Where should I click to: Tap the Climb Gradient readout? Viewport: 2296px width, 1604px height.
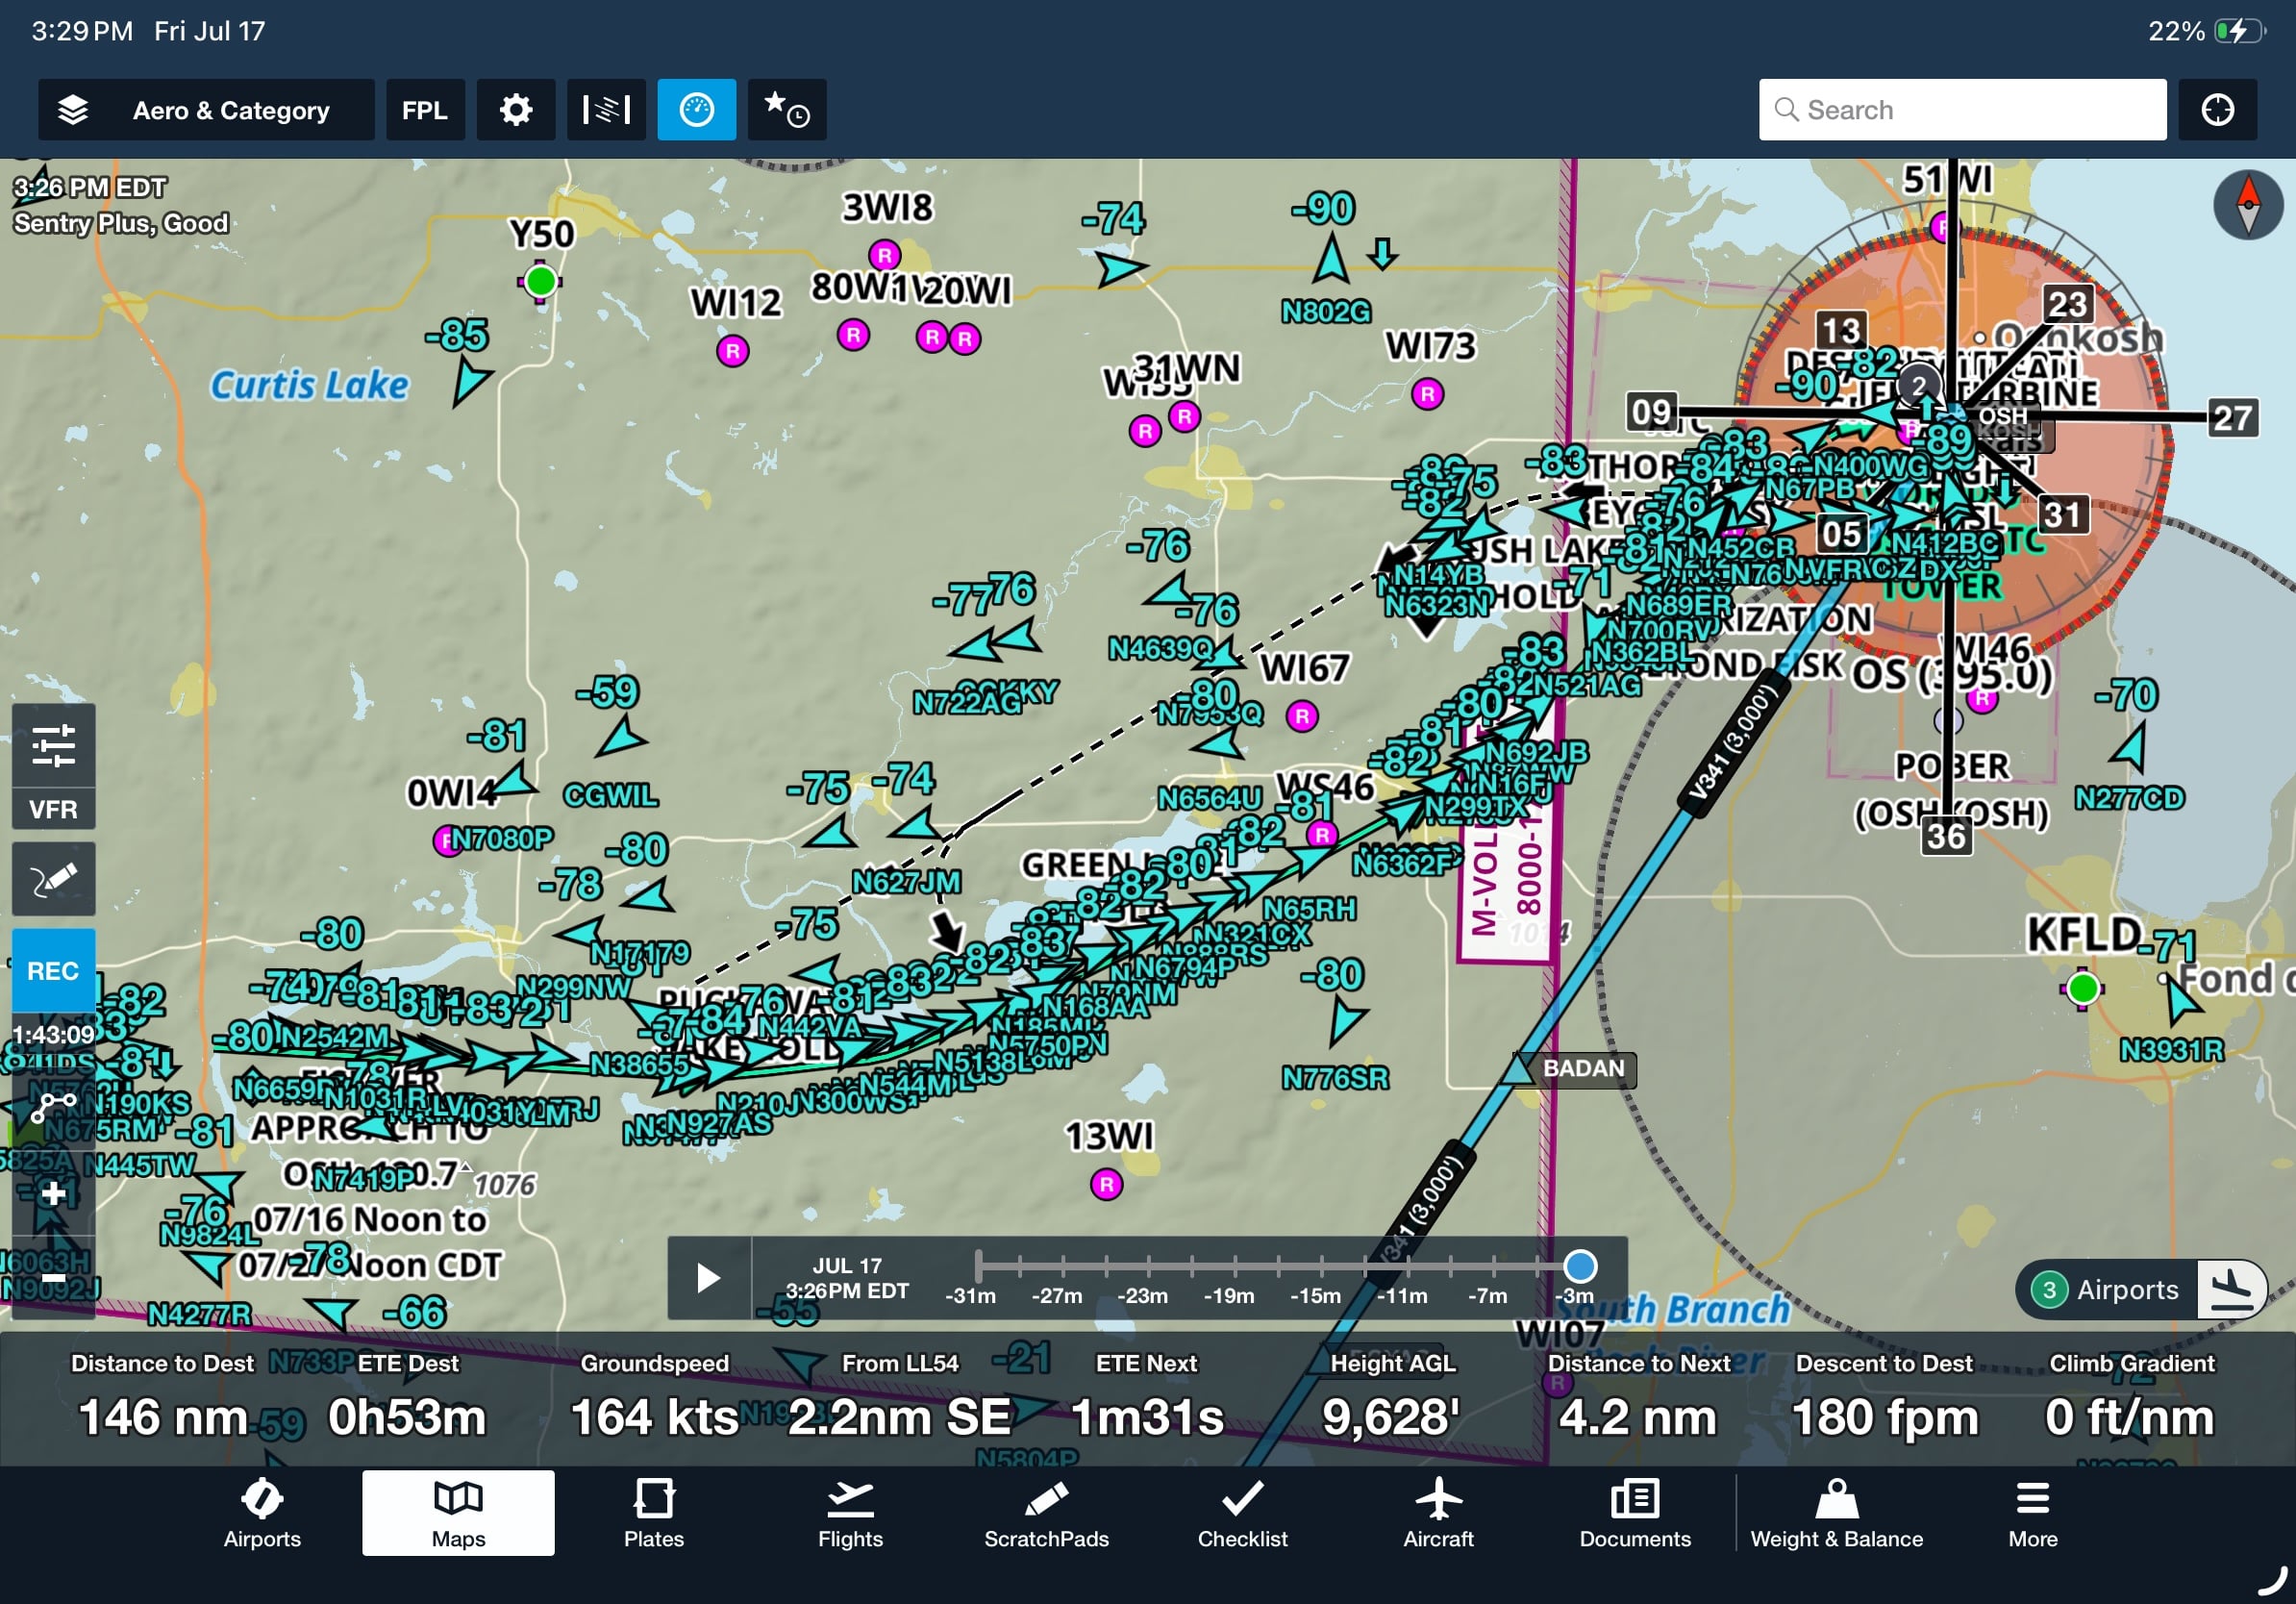tap(2131, 1397)
